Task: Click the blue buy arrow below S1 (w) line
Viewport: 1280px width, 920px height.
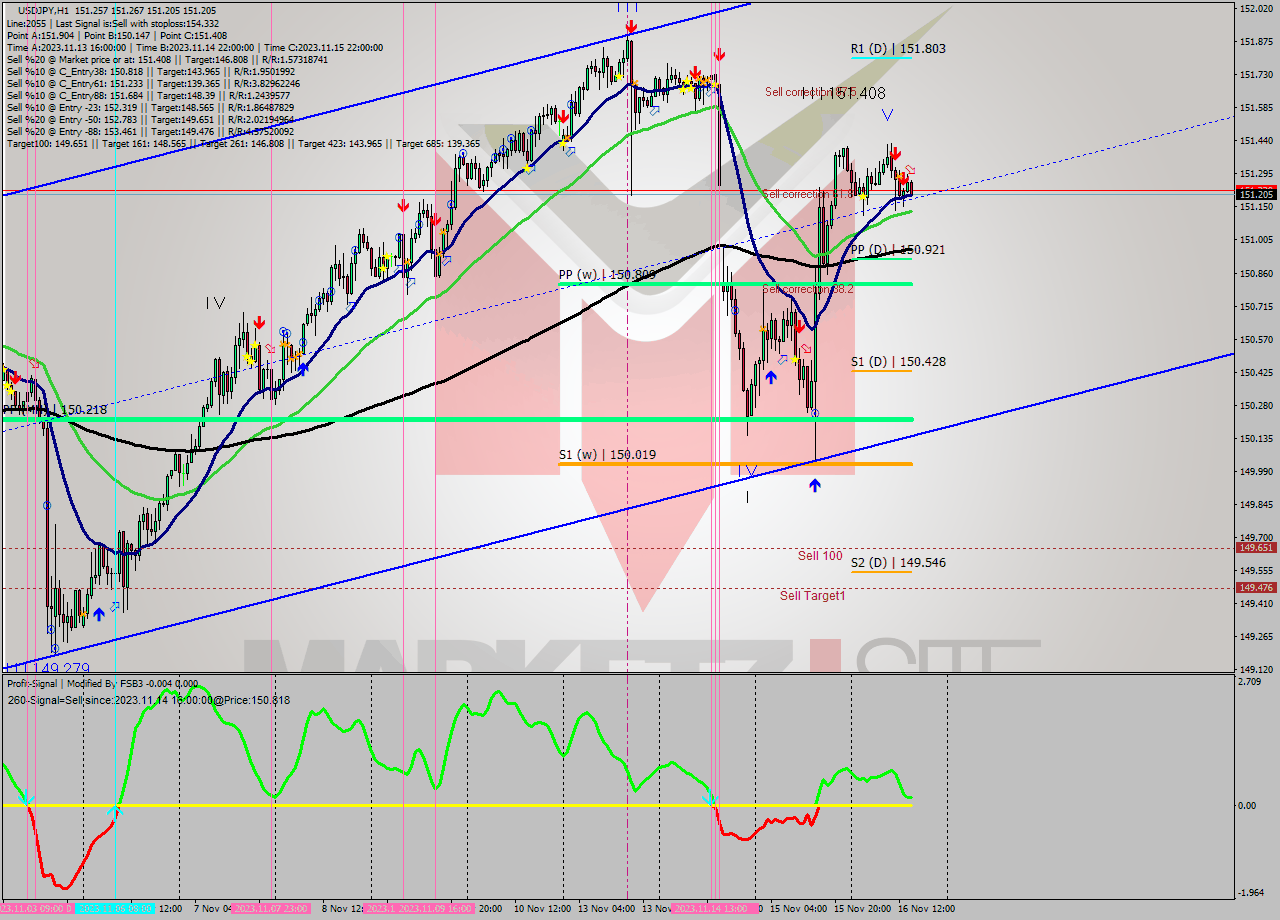Action: [815, 485]
